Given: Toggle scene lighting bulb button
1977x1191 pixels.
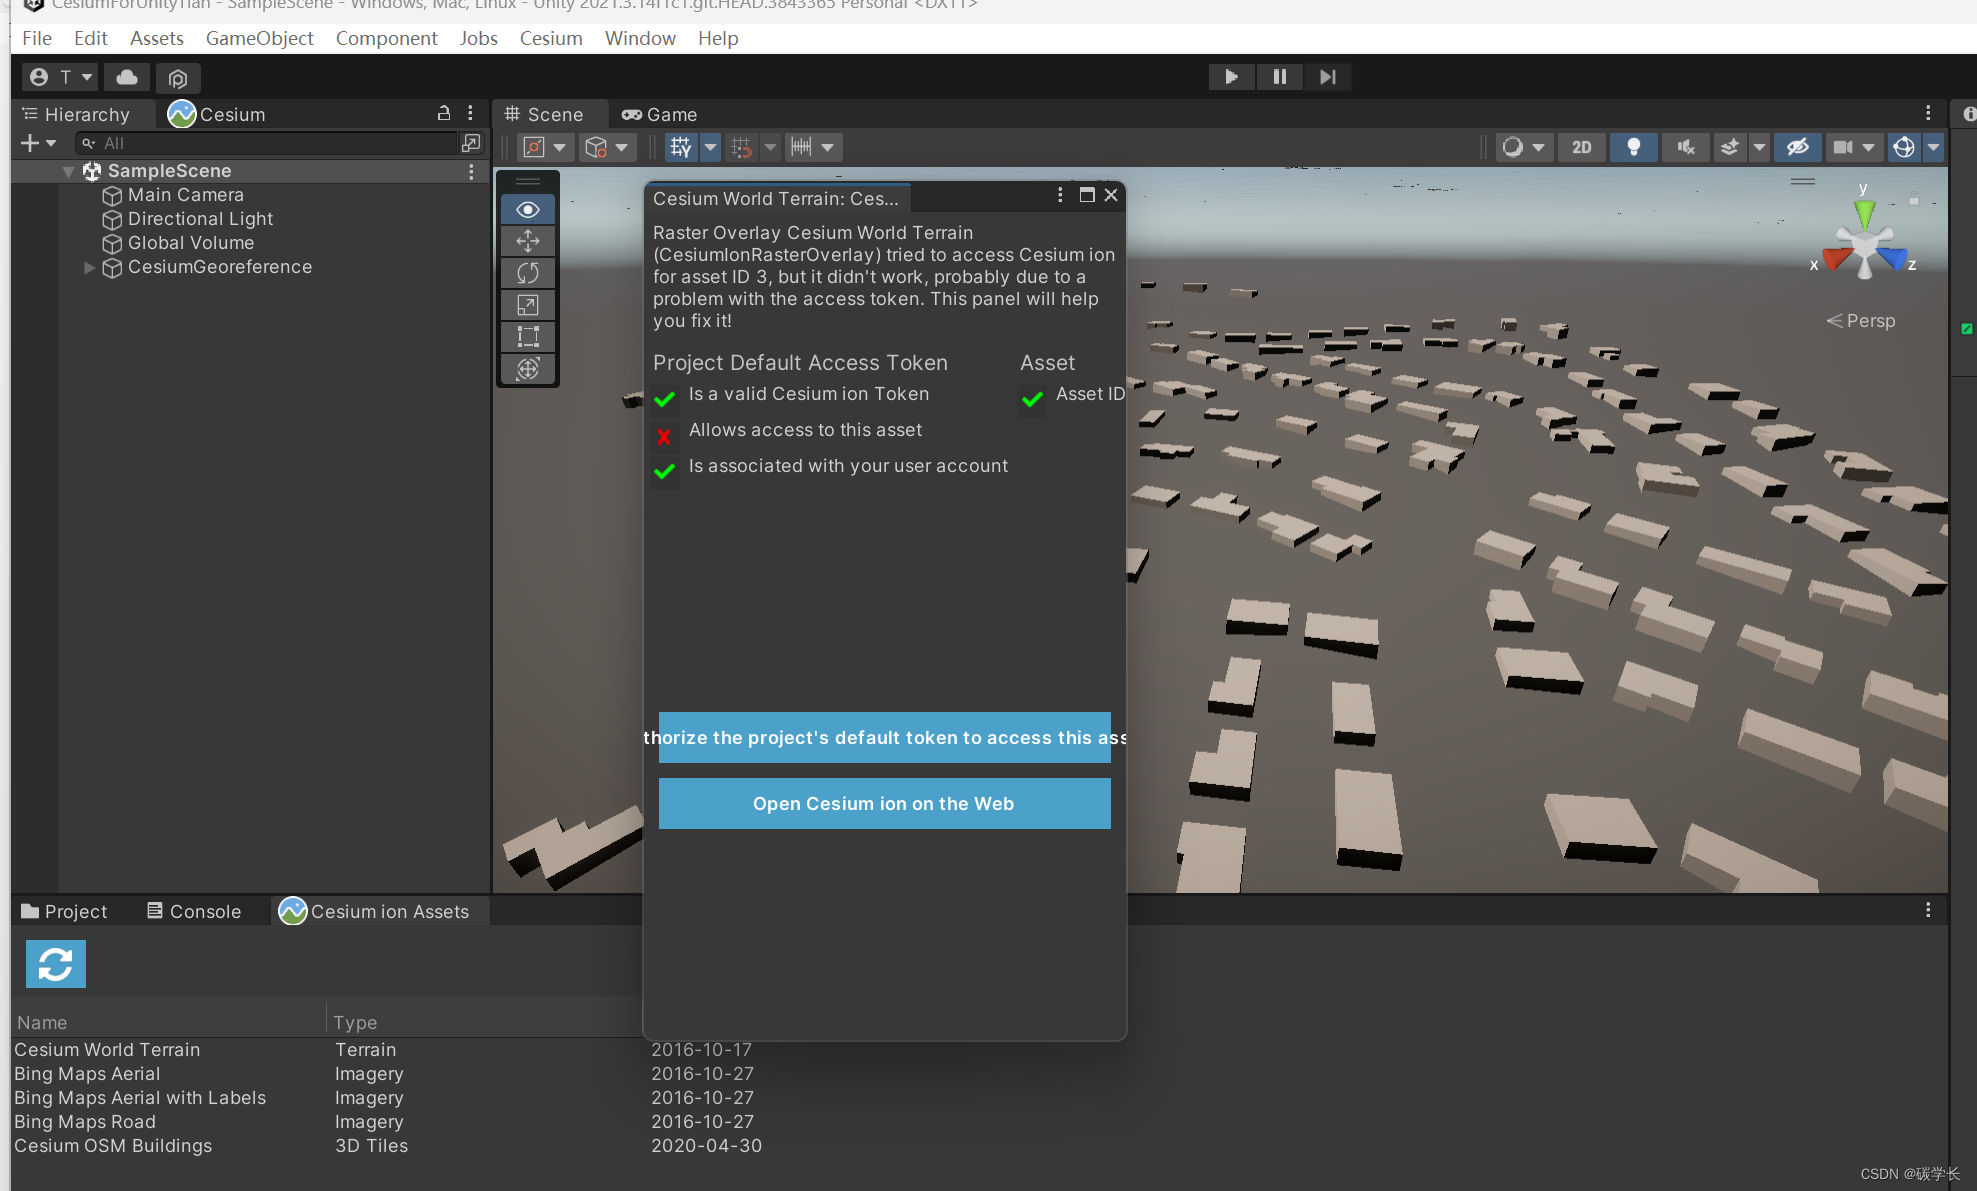Looking at the screenshot, I should click(x=1633, y=147).
